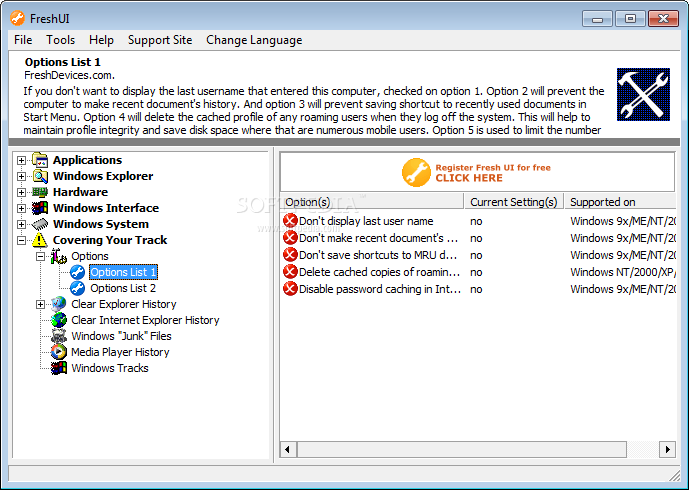
Task: Open the Change Language menu
Action: [x=253, y=40]
